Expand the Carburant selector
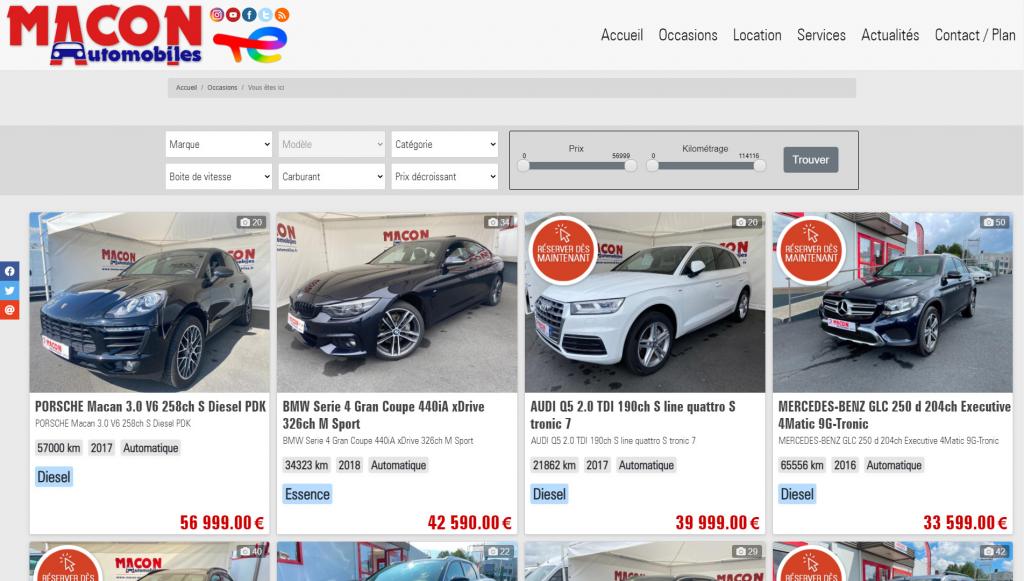The width and height of the screenshot is (1024, 581). point(331,176)
